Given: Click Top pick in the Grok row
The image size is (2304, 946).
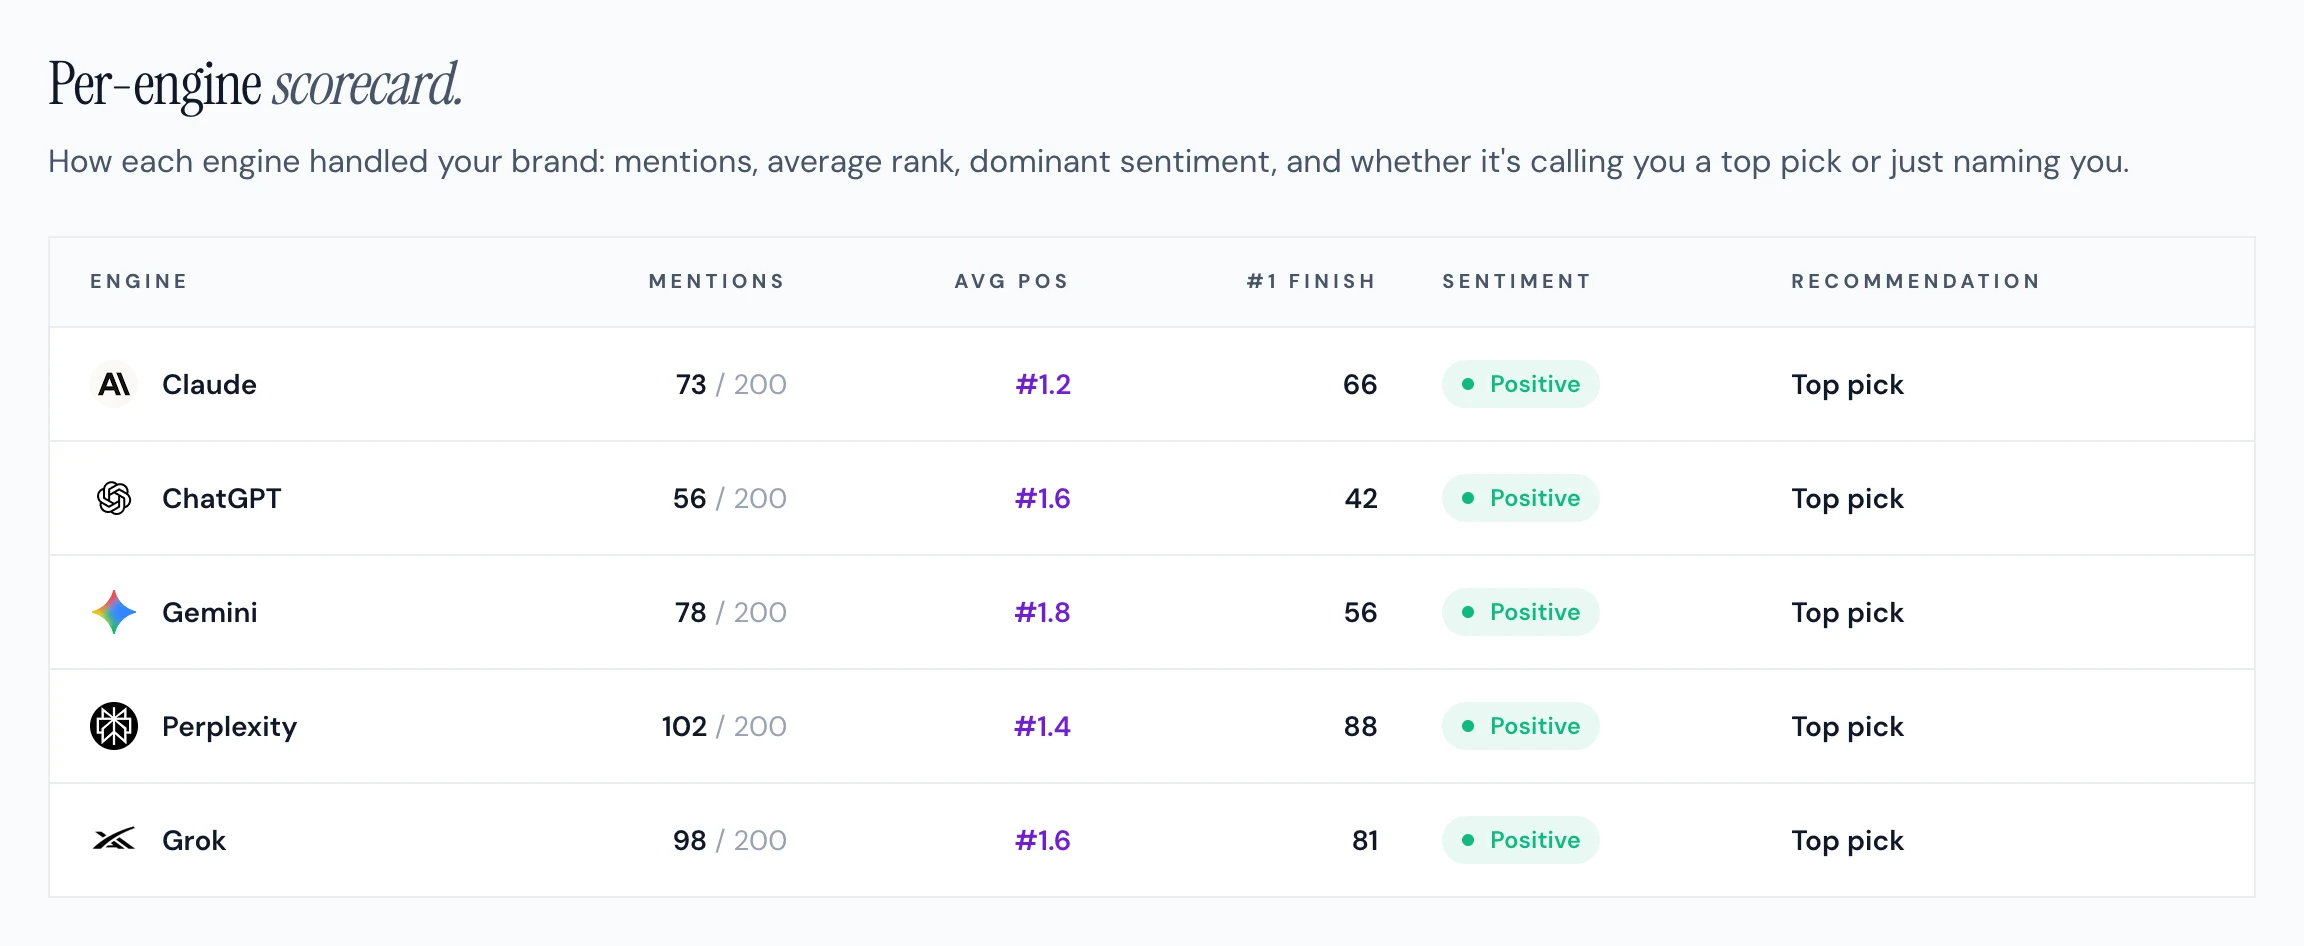Looking at the screenshot, I should [1847, 841].
